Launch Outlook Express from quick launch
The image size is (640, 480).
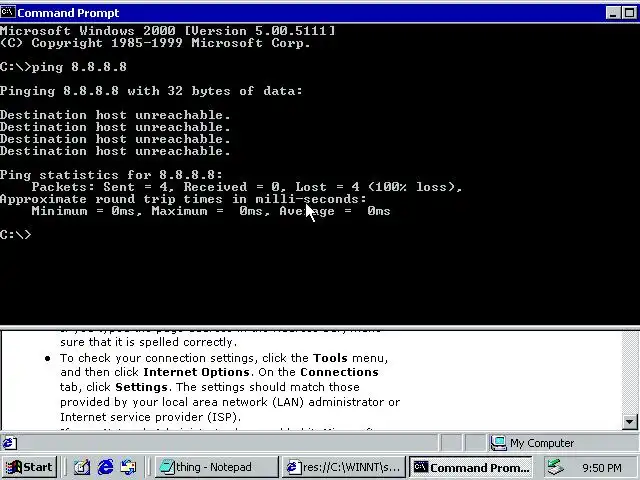128,467
